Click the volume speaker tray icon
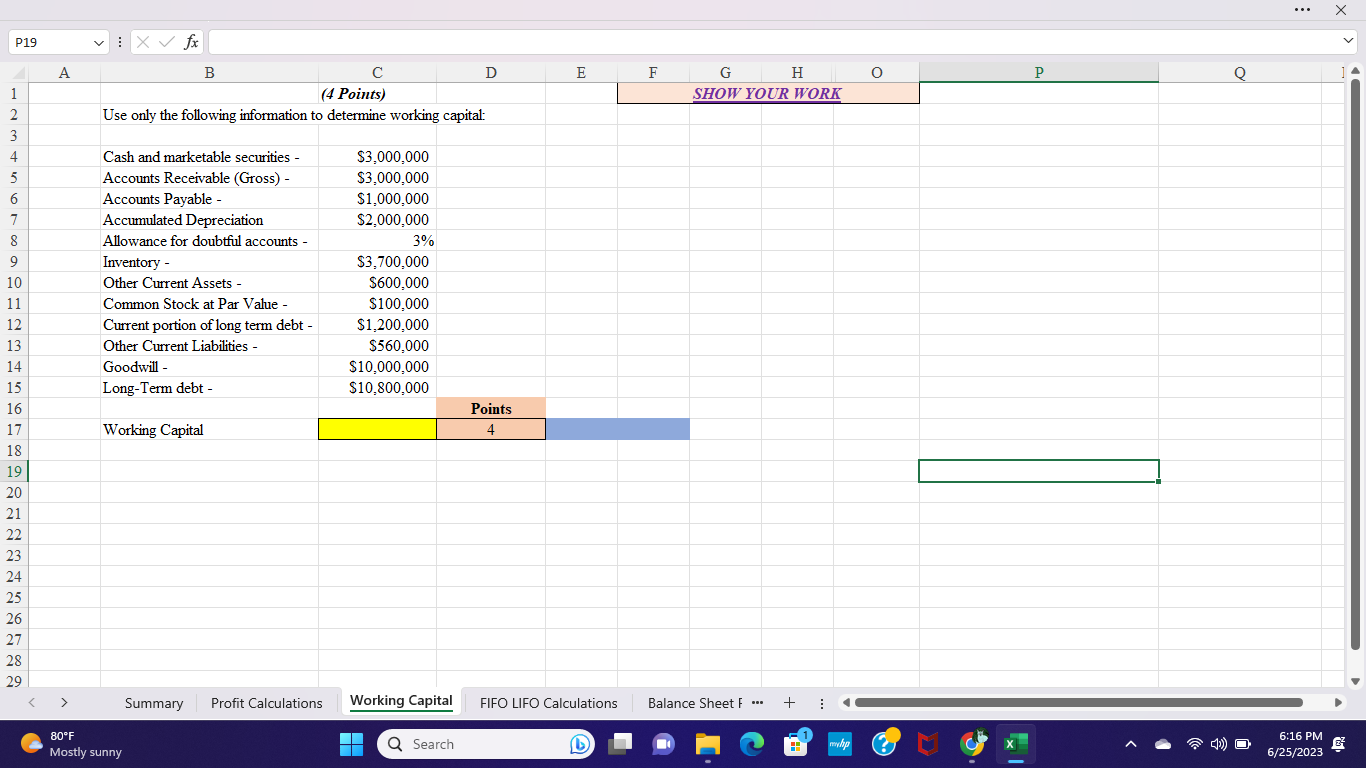 coord(1217,745)
